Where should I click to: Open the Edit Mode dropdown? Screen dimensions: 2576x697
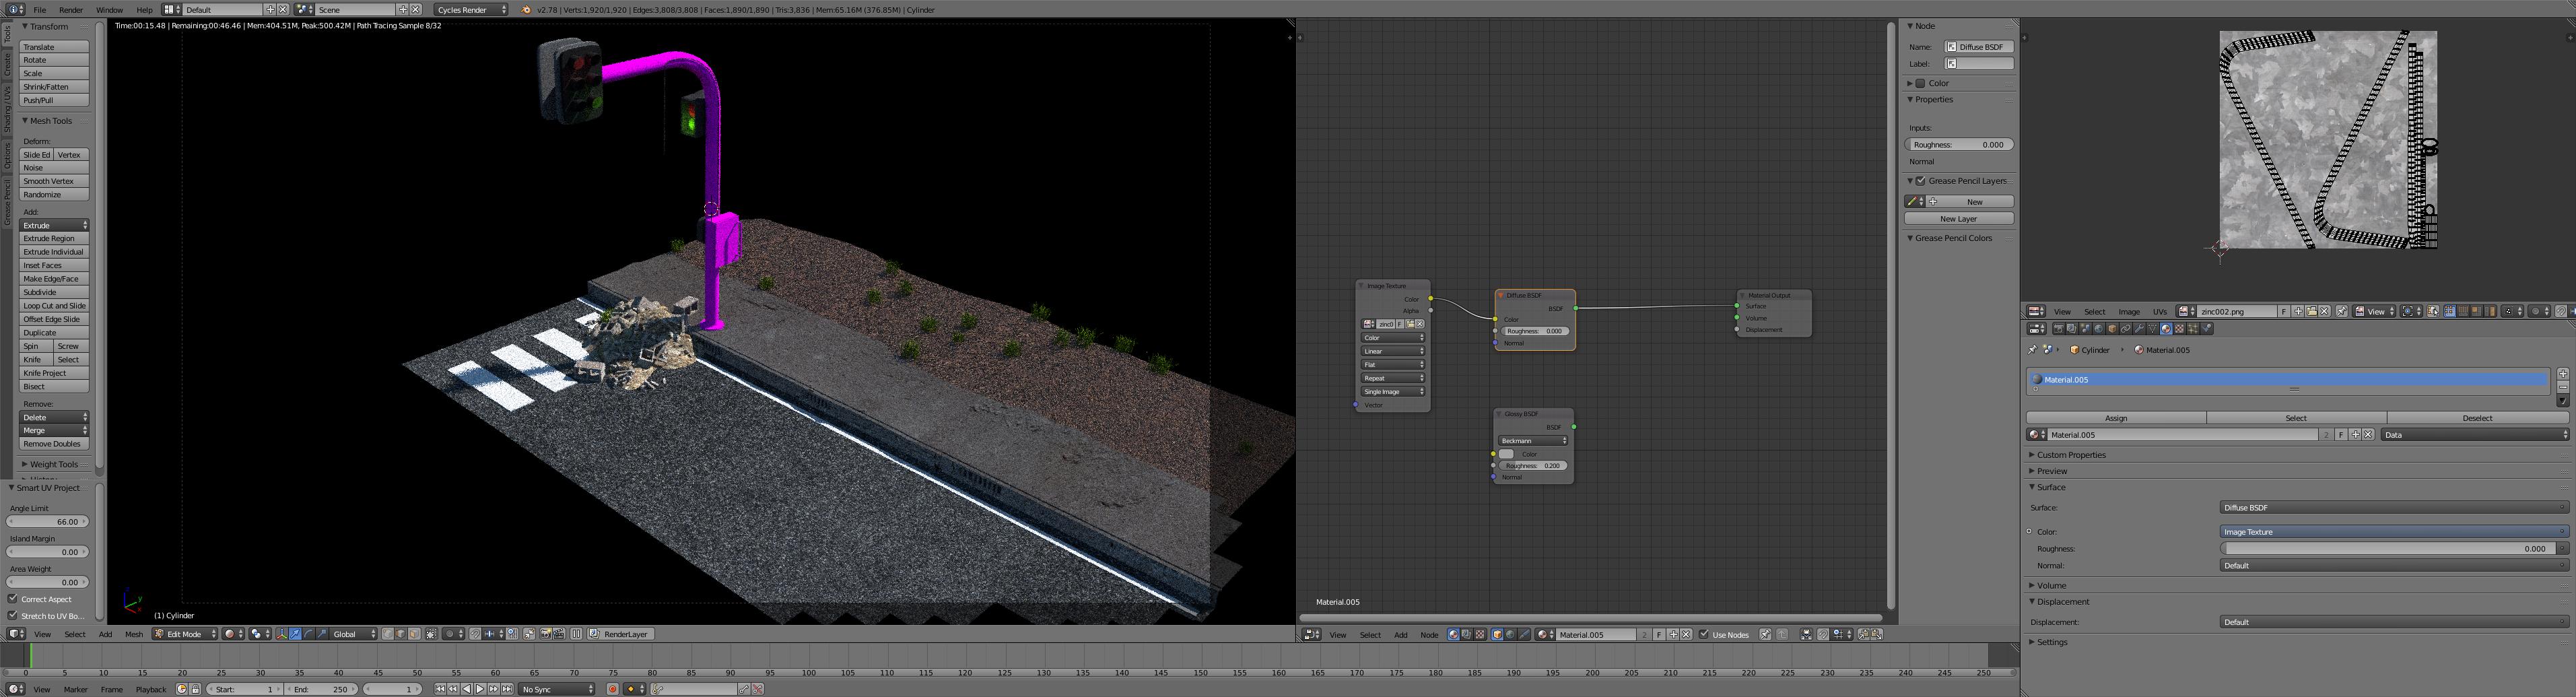185,634
